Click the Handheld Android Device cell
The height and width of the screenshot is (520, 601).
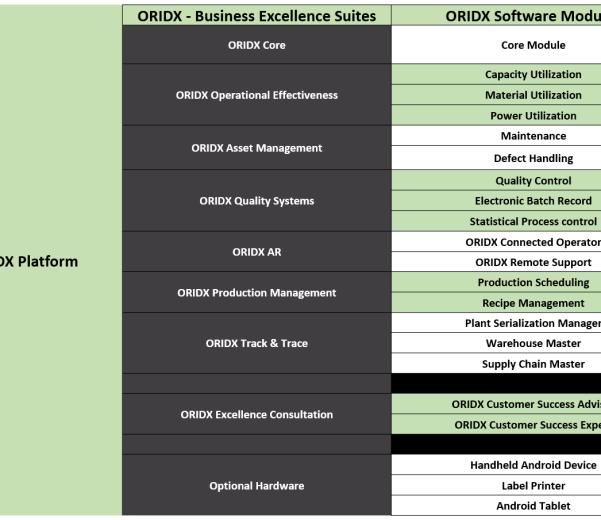pos(532,465)
